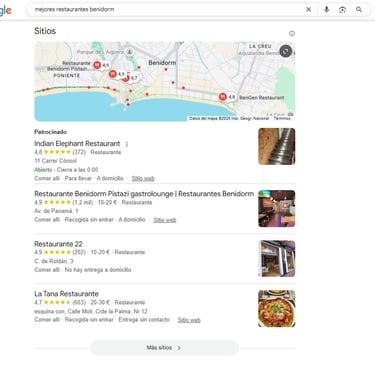Screen dimensions: 375x366
Task: Open Indian Elephant Restaurant listing title
Action: click(77, 144)
